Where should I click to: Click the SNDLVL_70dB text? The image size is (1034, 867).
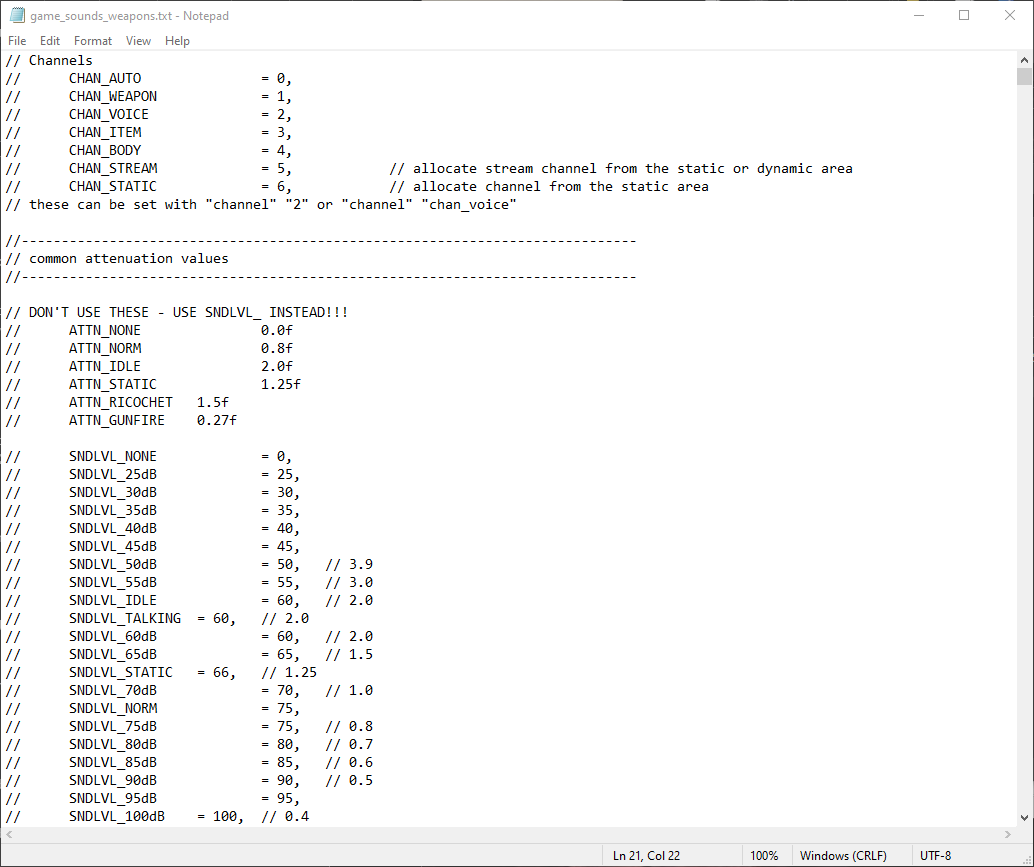pyautogui.click(x=113, y=690)
